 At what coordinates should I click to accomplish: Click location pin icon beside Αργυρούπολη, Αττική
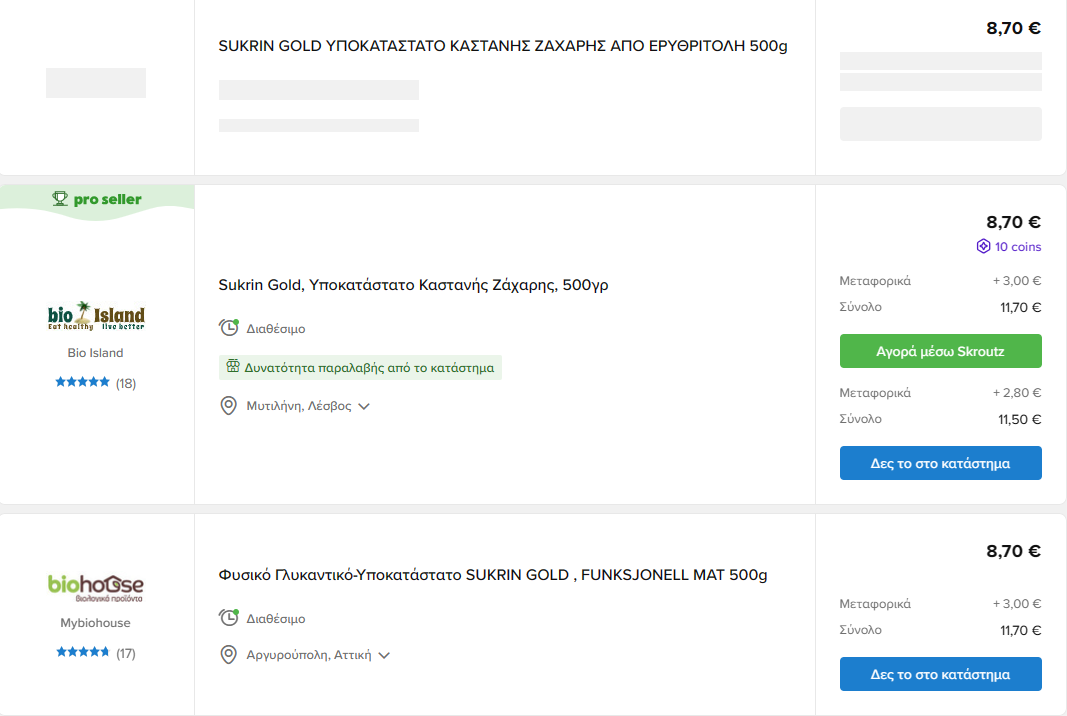[229, 655]
